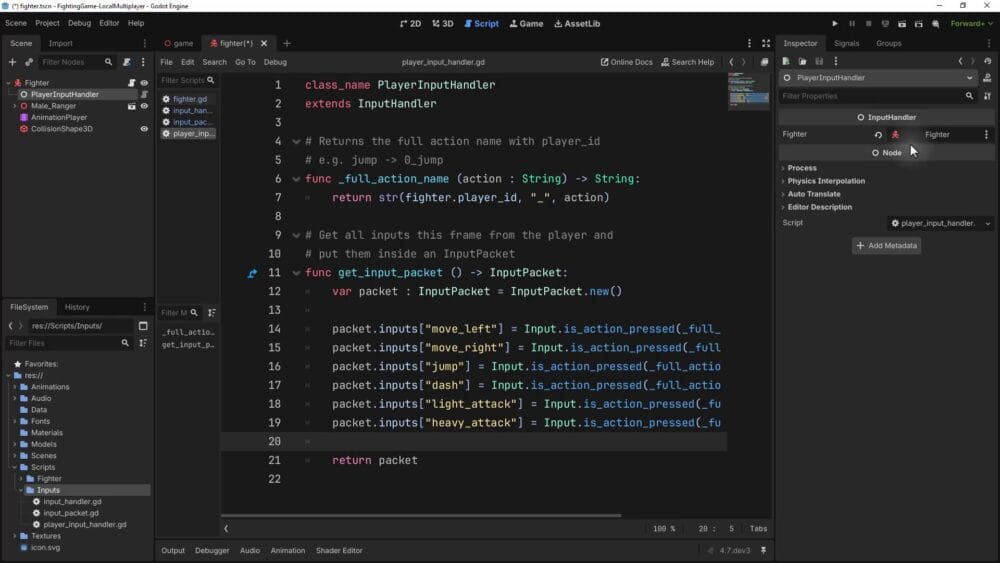
Task: Add a new child node
Action: coord(12,62)
